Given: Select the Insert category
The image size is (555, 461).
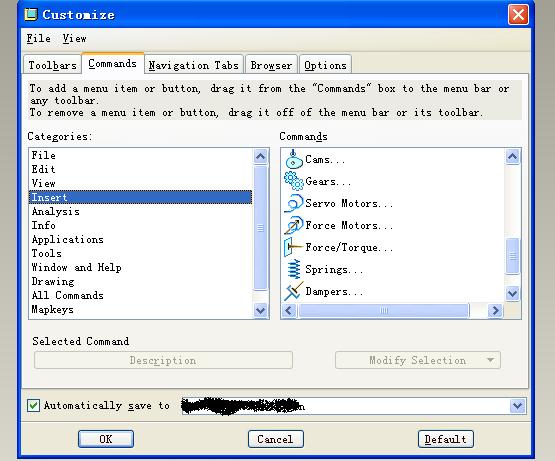Looking at the screenshot, I should (141, 197).
